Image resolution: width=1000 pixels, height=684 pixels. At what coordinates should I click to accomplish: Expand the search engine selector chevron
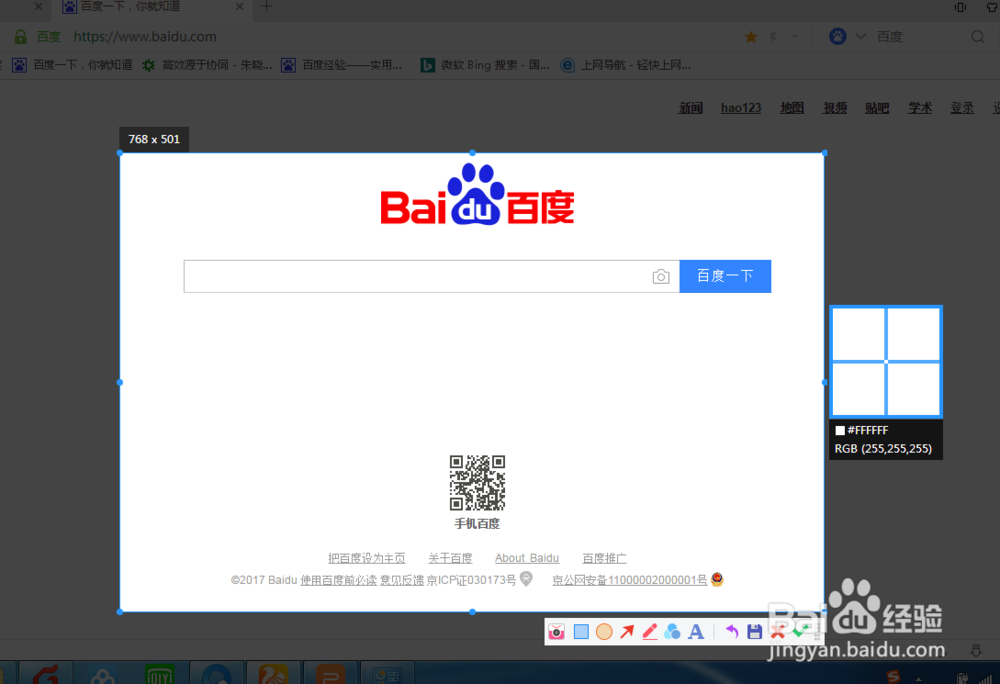861,36
